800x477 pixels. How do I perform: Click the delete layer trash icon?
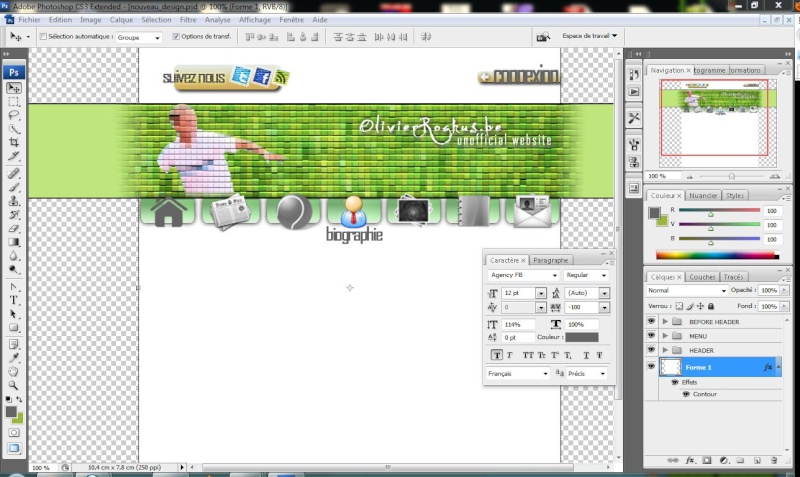(x=774, y=460)
